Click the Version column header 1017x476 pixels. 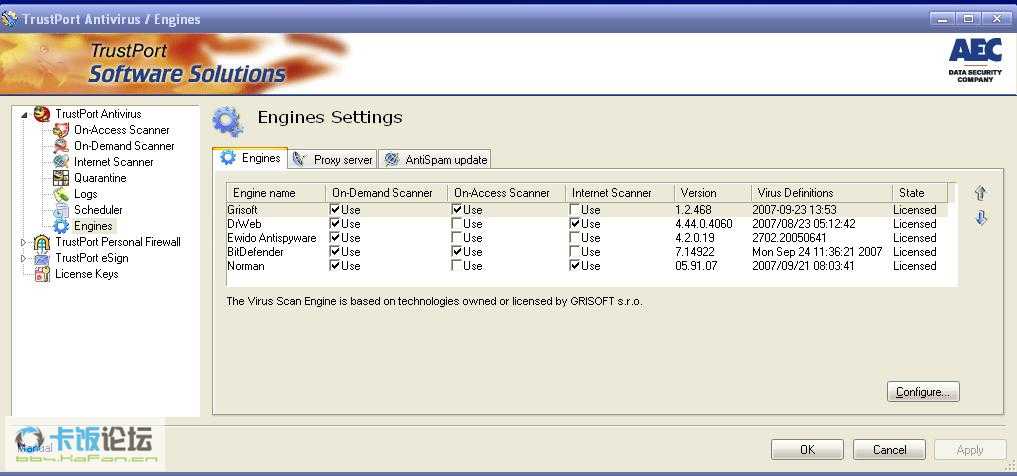tap(713, 193)
